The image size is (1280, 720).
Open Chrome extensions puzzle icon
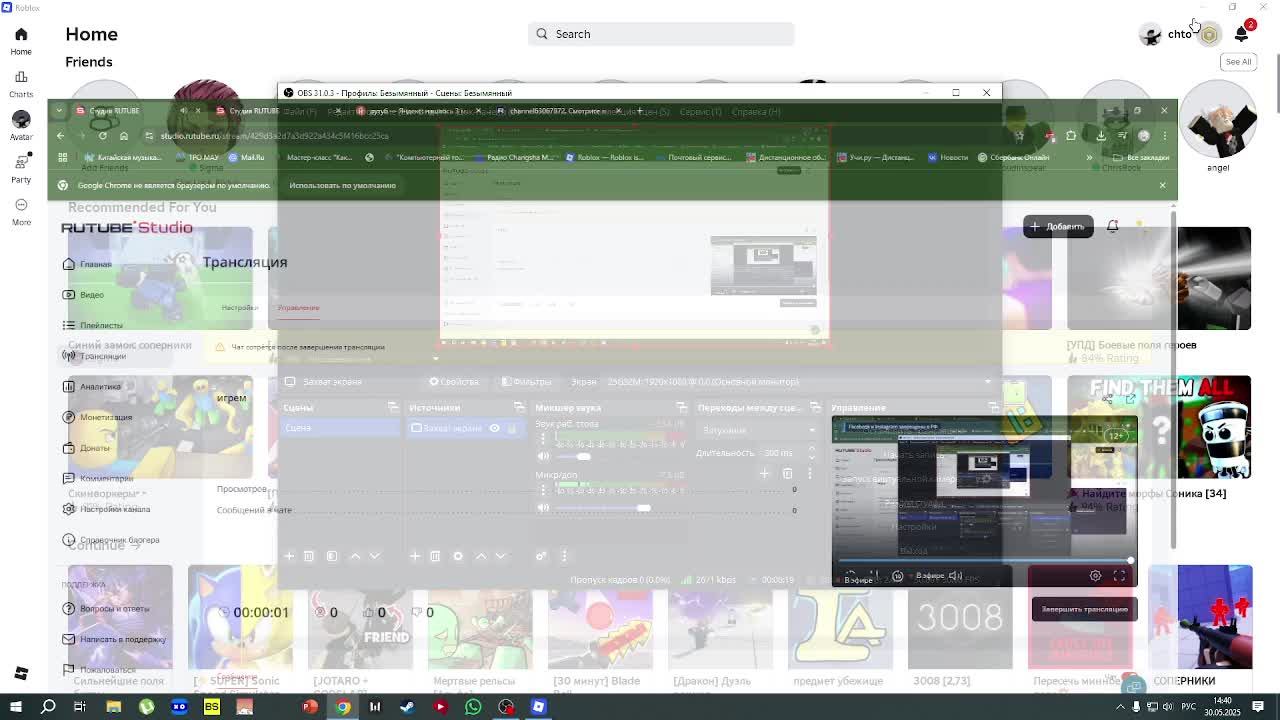(1071, 135)
